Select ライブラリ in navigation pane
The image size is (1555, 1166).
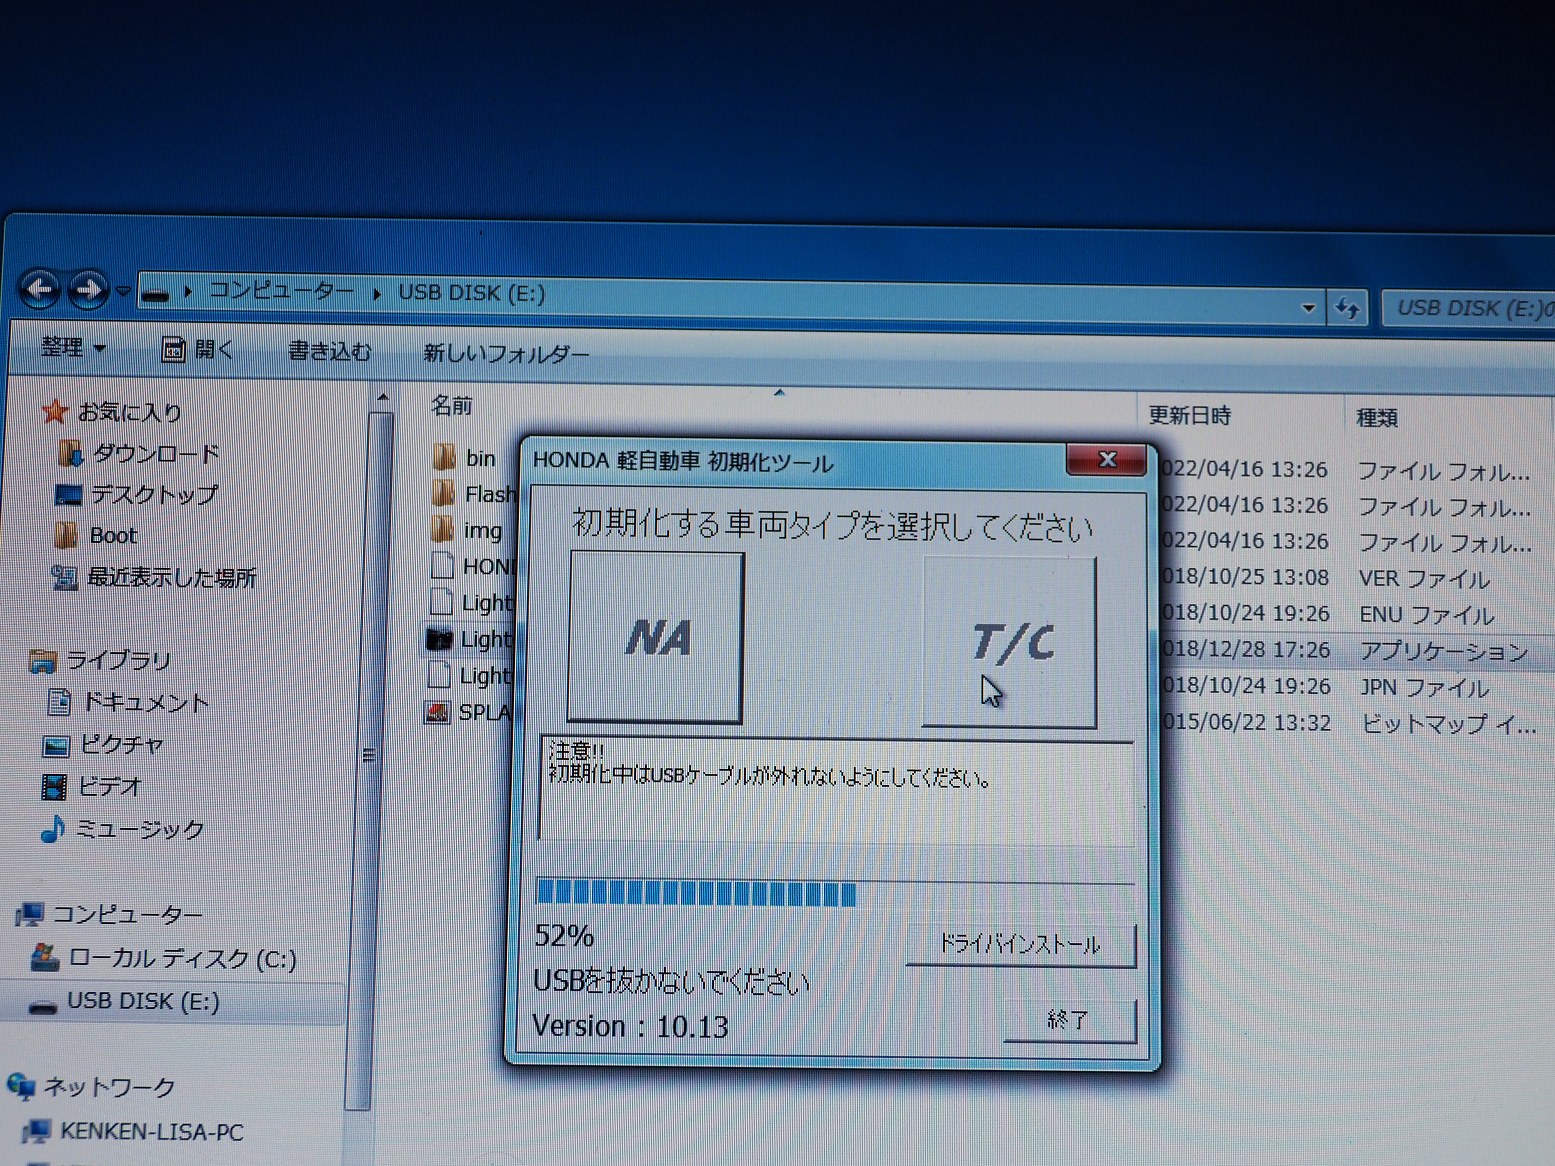pyautogui.click(x=100, y=660)
